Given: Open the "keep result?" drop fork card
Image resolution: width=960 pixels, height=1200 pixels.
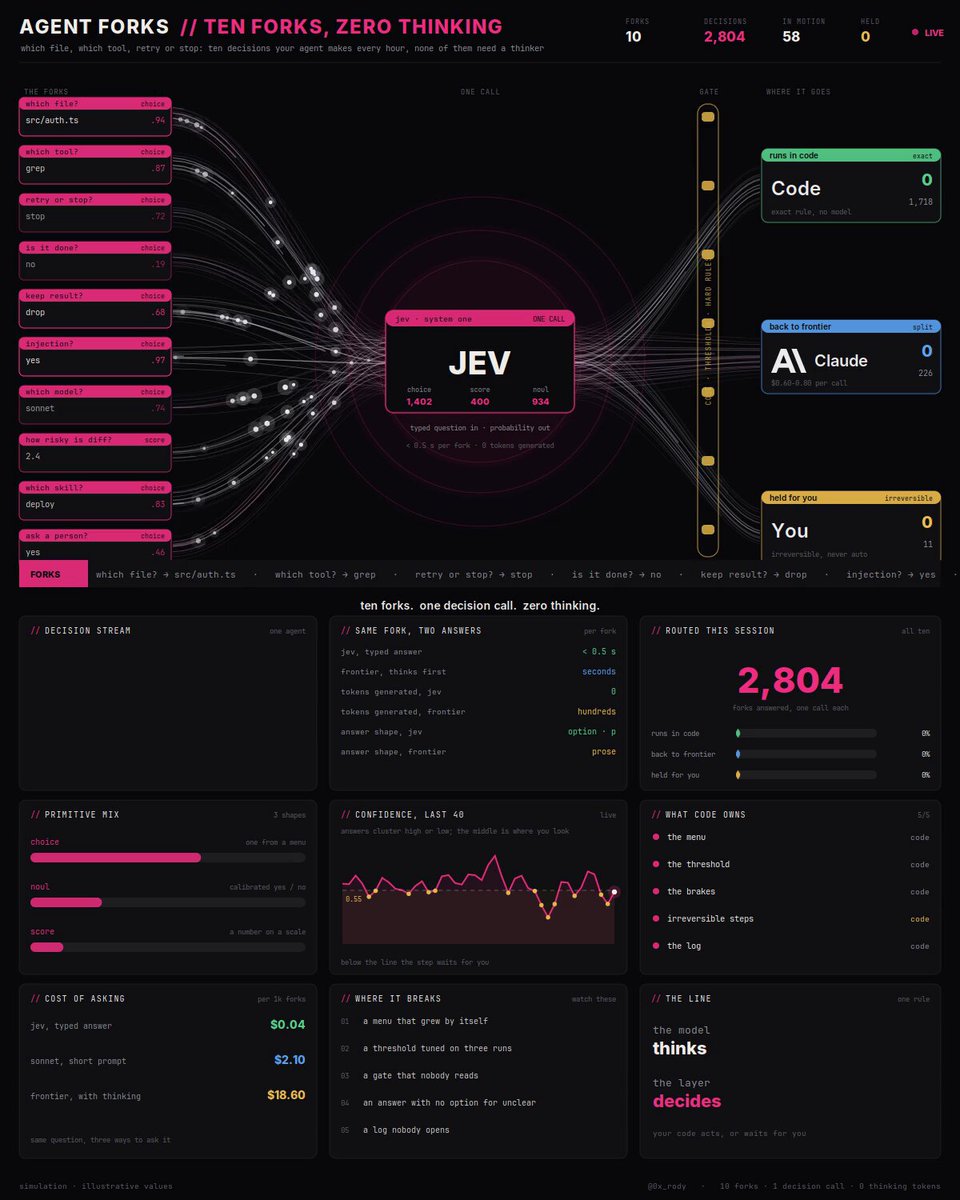Looking at the screenshot, I should pos(95,310).
